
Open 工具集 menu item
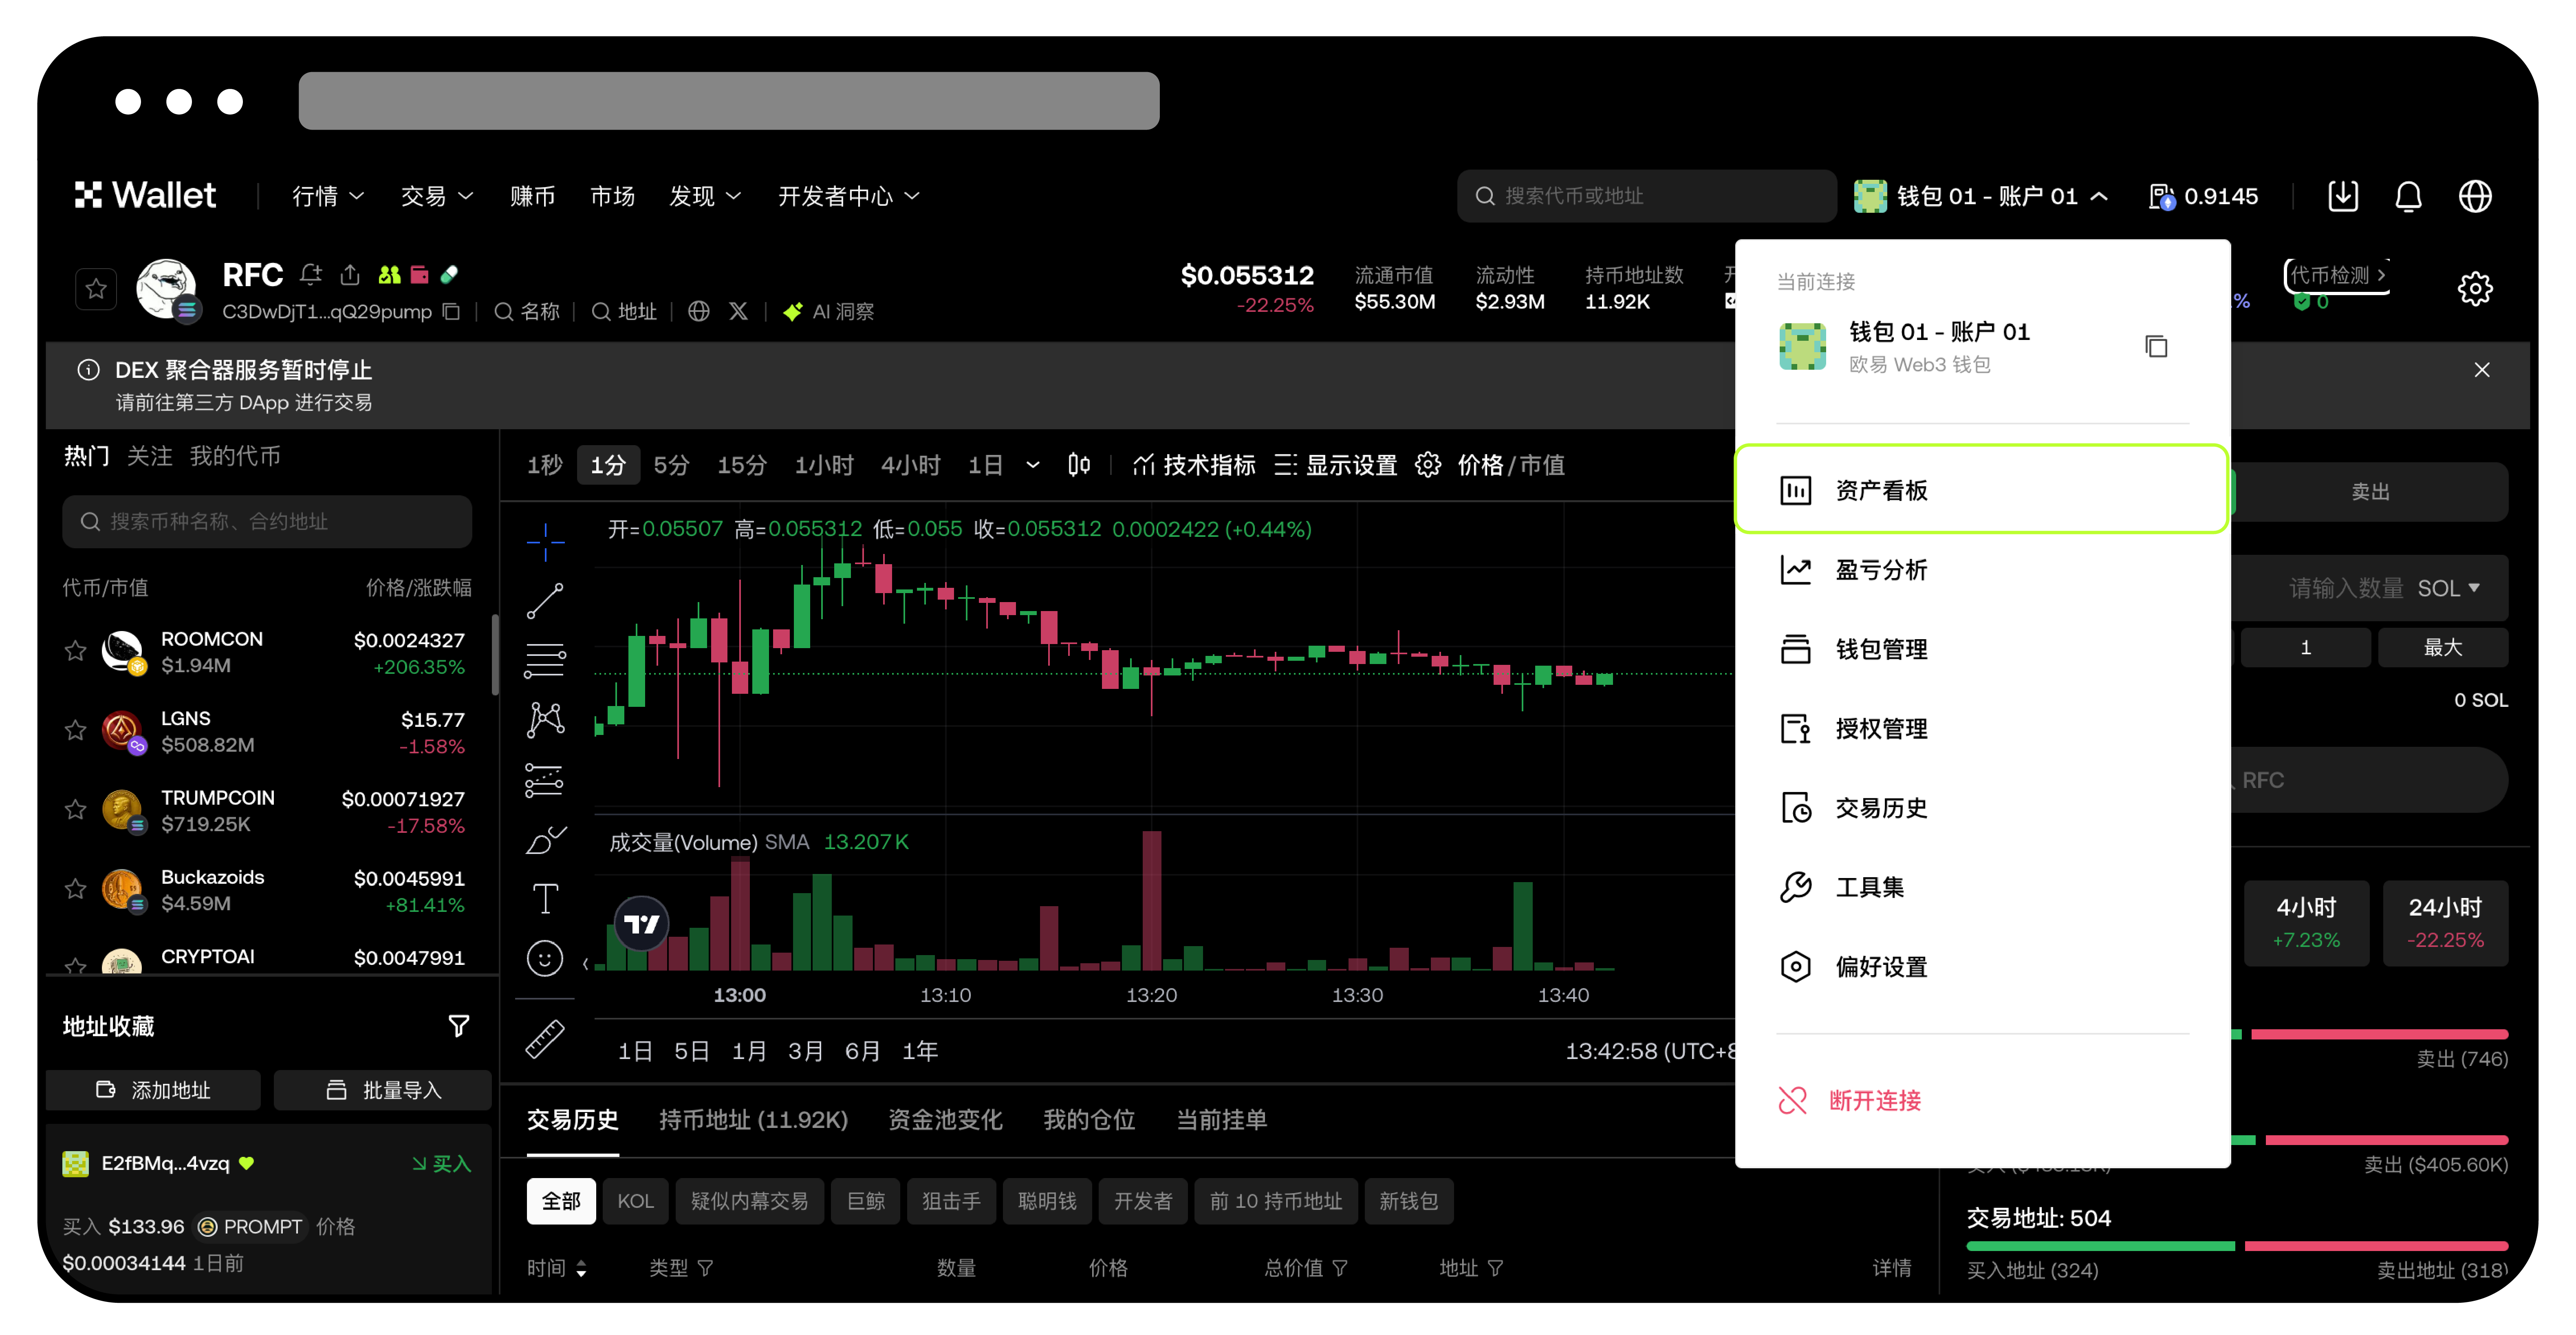pyautogui.click(x=1981, y=887)
